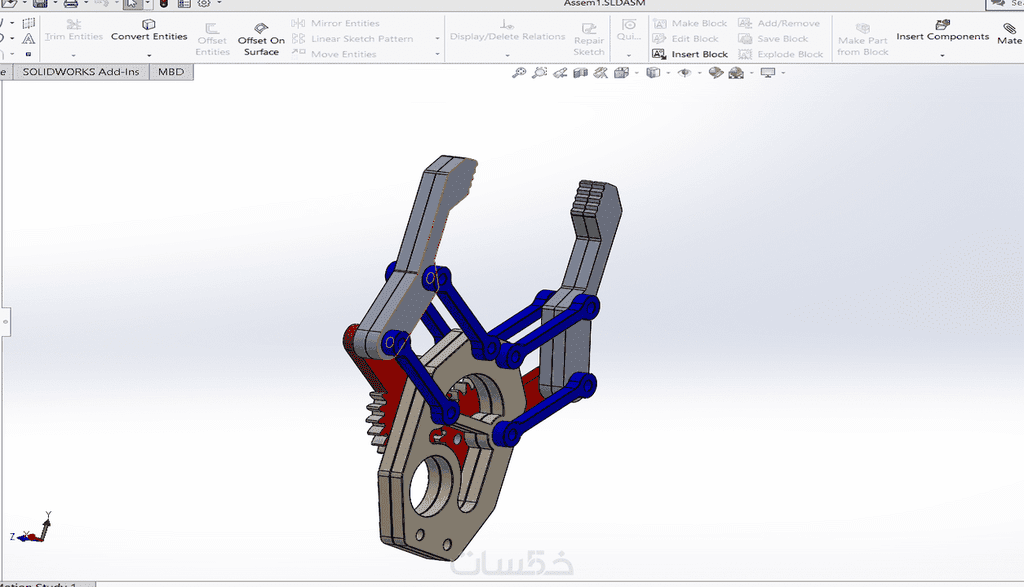Expand the Insert Components dropdown arrow
The height and width of the screenshot is (587, 1024).
click(x=942, y=56)
